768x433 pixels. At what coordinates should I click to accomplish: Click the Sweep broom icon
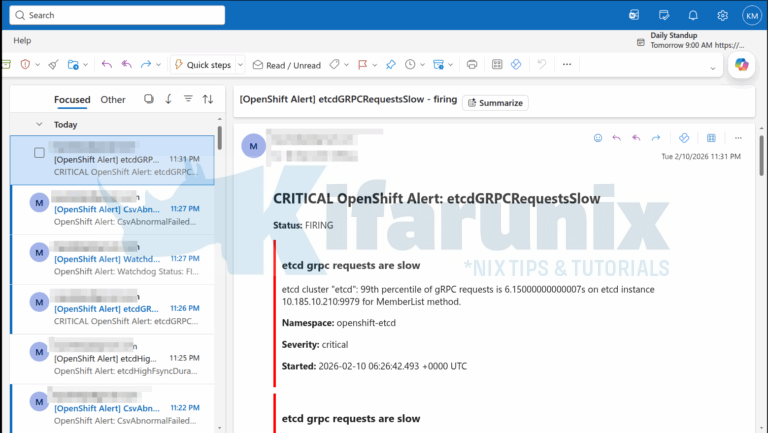click(54, 65)
